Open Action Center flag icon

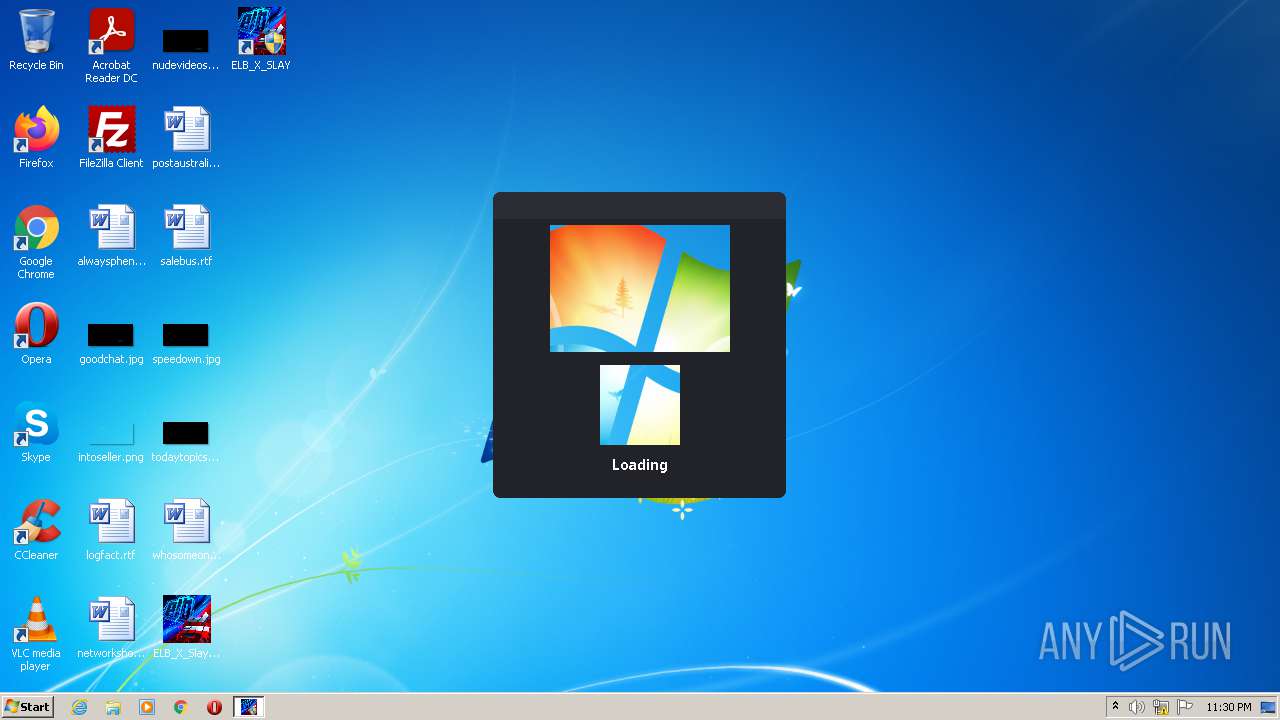(1185, 707)
